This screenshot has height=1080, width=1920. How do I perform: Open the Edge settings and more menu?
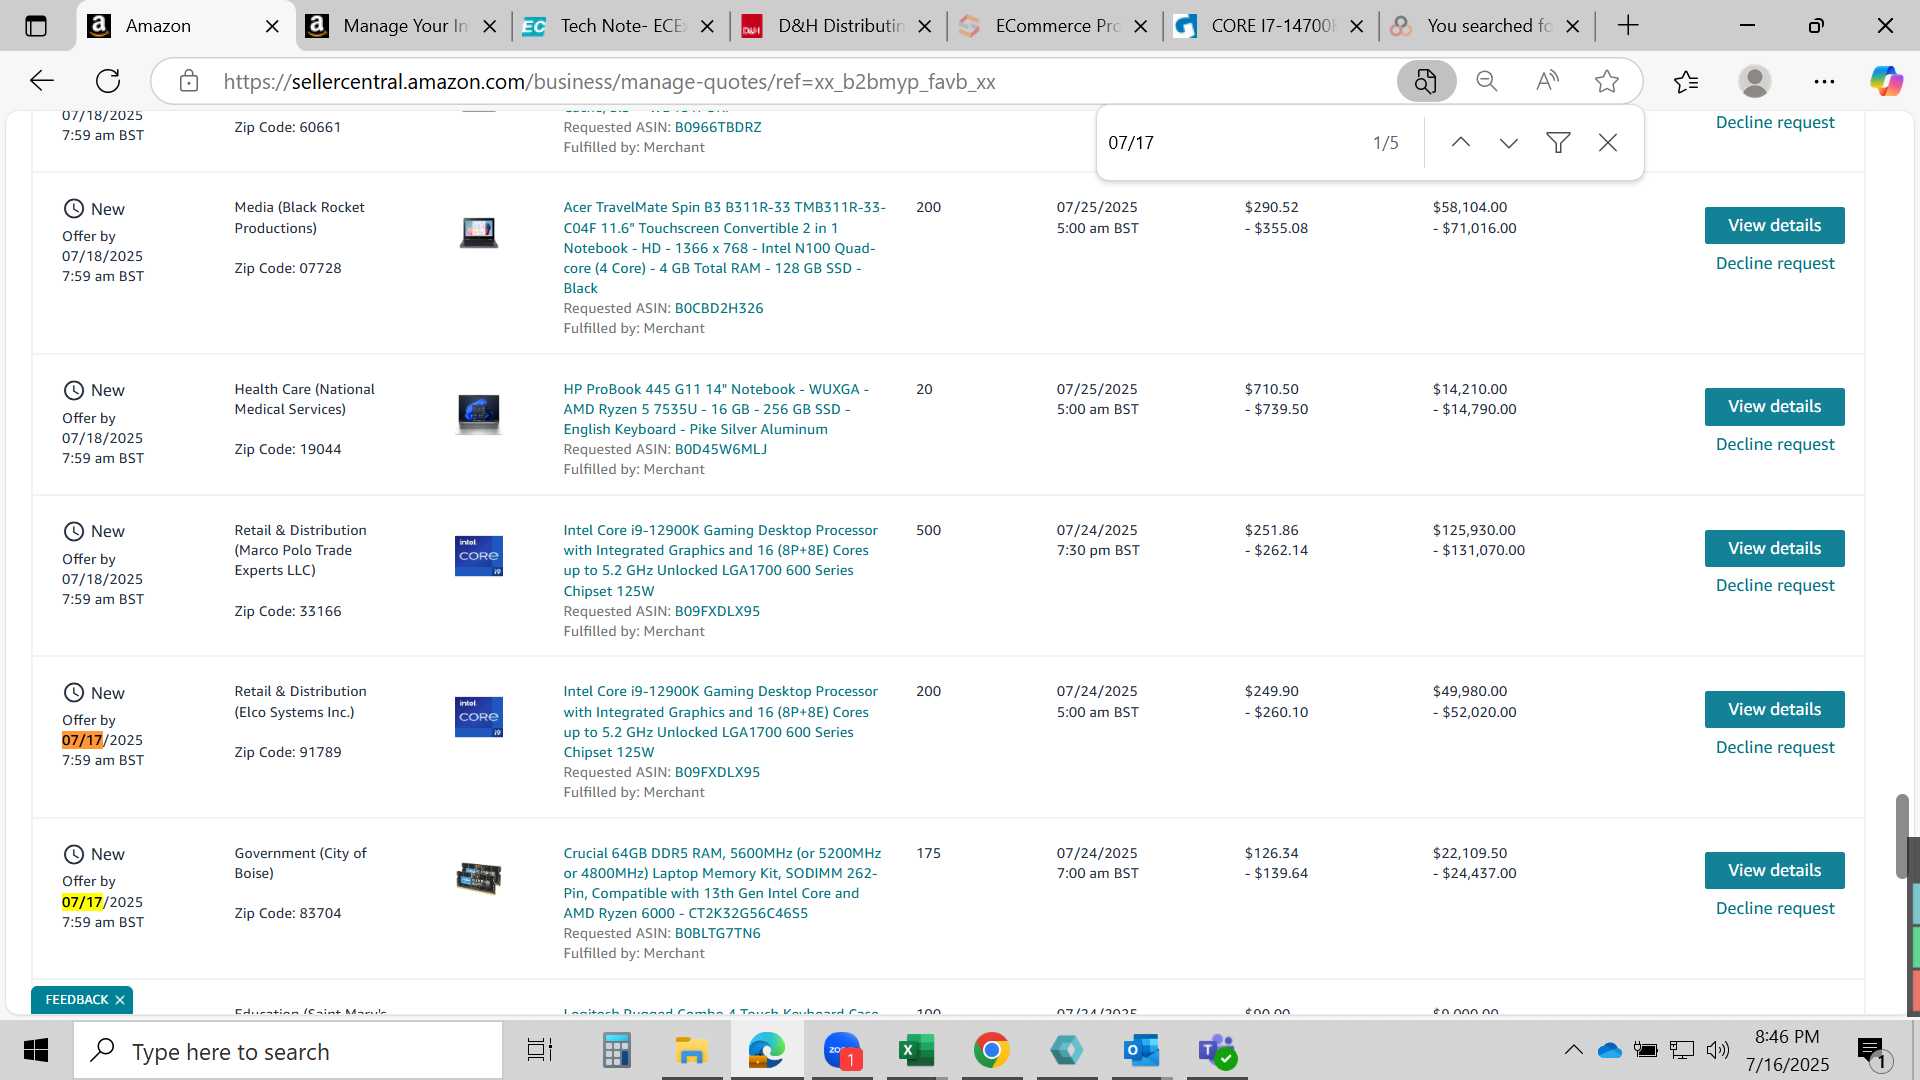click(1824, 81)
